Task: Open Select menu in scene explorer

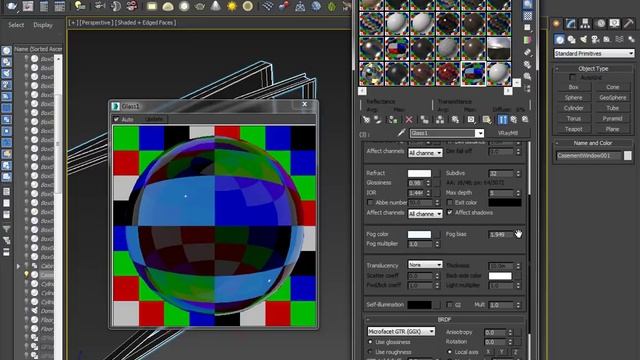Action: click(16, 25)
